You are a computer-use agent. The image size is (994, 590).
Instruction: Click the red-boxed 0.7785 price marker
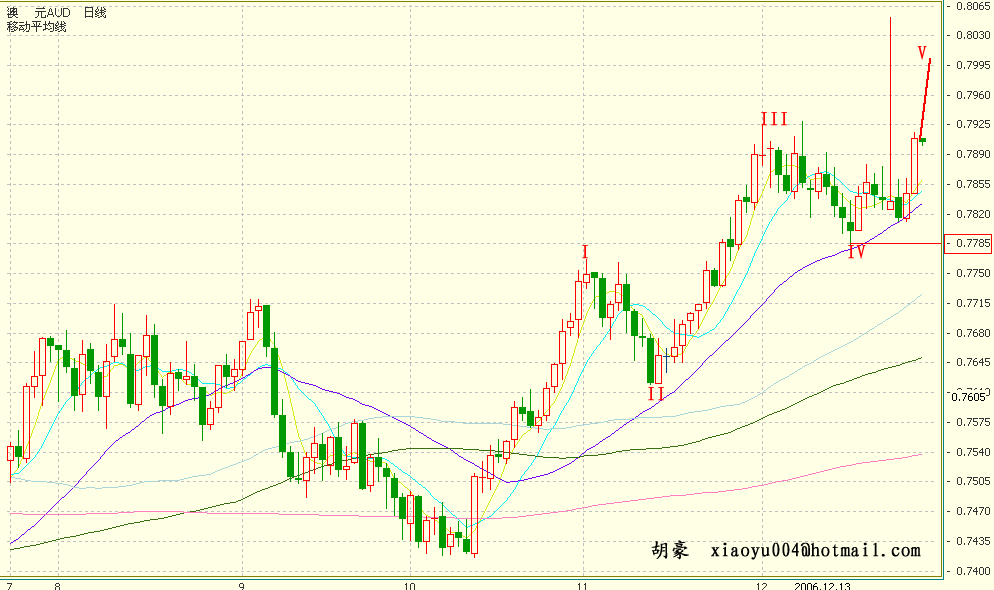coord(968,243)
